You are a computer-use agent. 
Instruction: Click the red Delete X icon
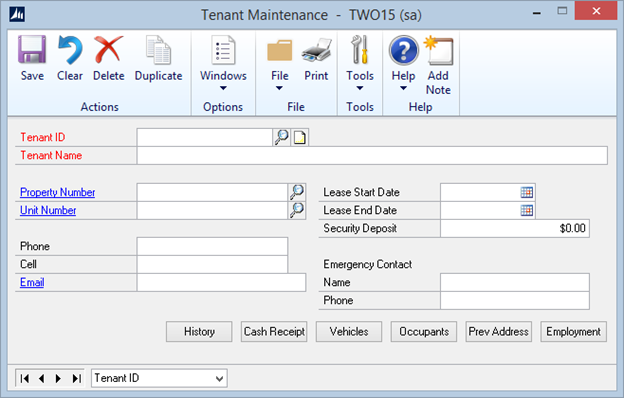[x=108, y=49]
